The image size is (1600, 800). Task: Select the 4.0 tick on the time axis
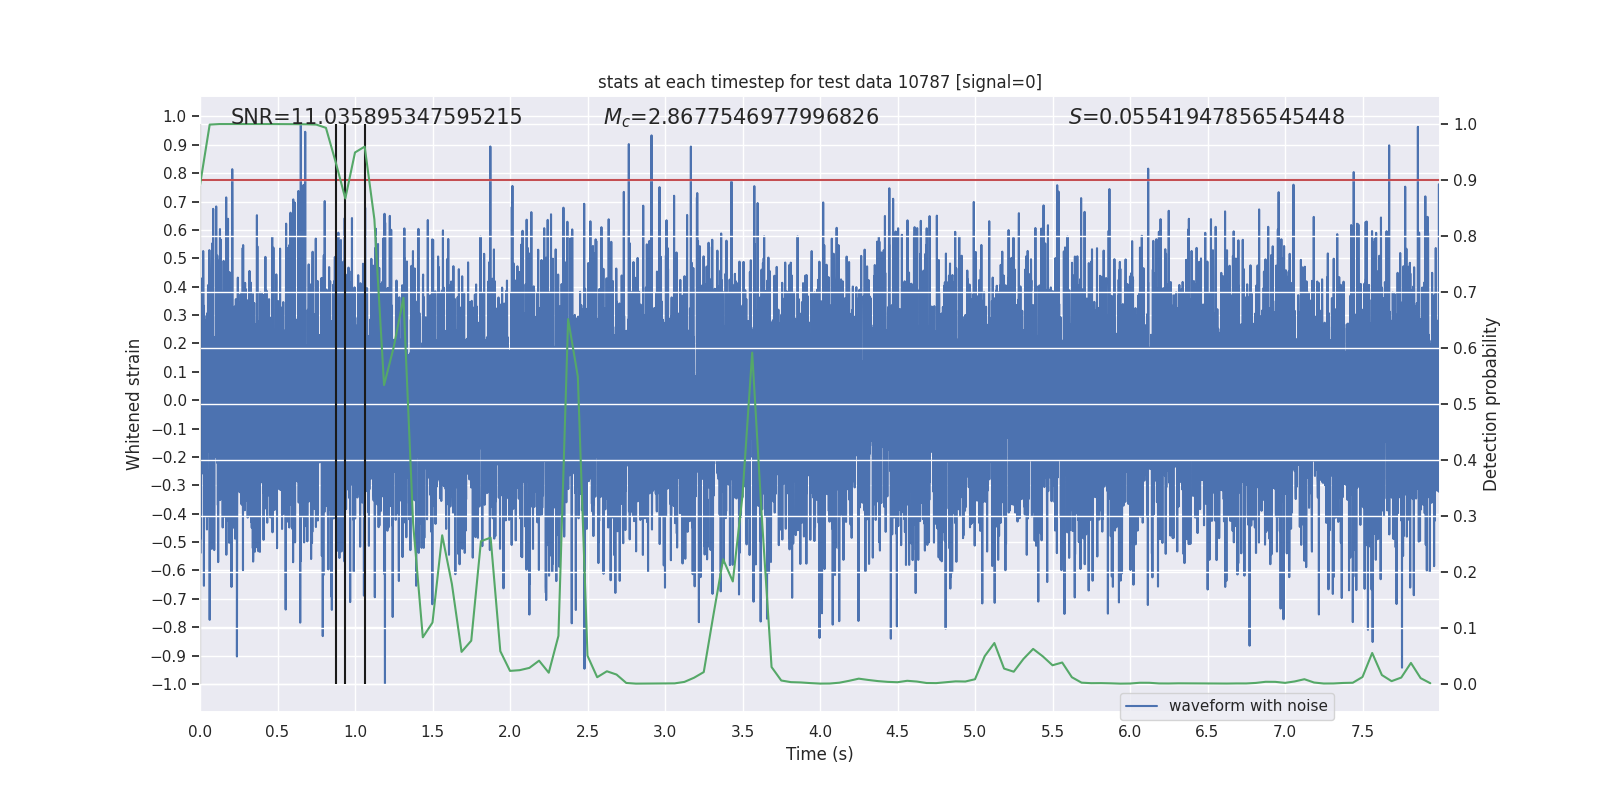(820, 731)
